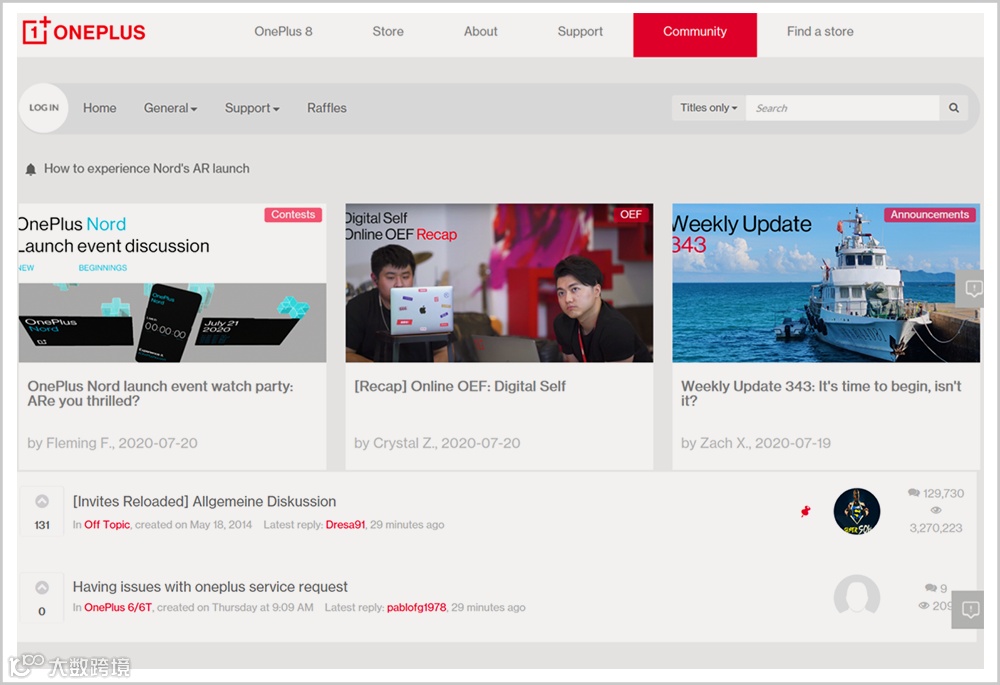Open the Weekly Update 343 ship thumbnail
Image resolution: width=1000 pixels, height=685 pixels.
point(826,283)
